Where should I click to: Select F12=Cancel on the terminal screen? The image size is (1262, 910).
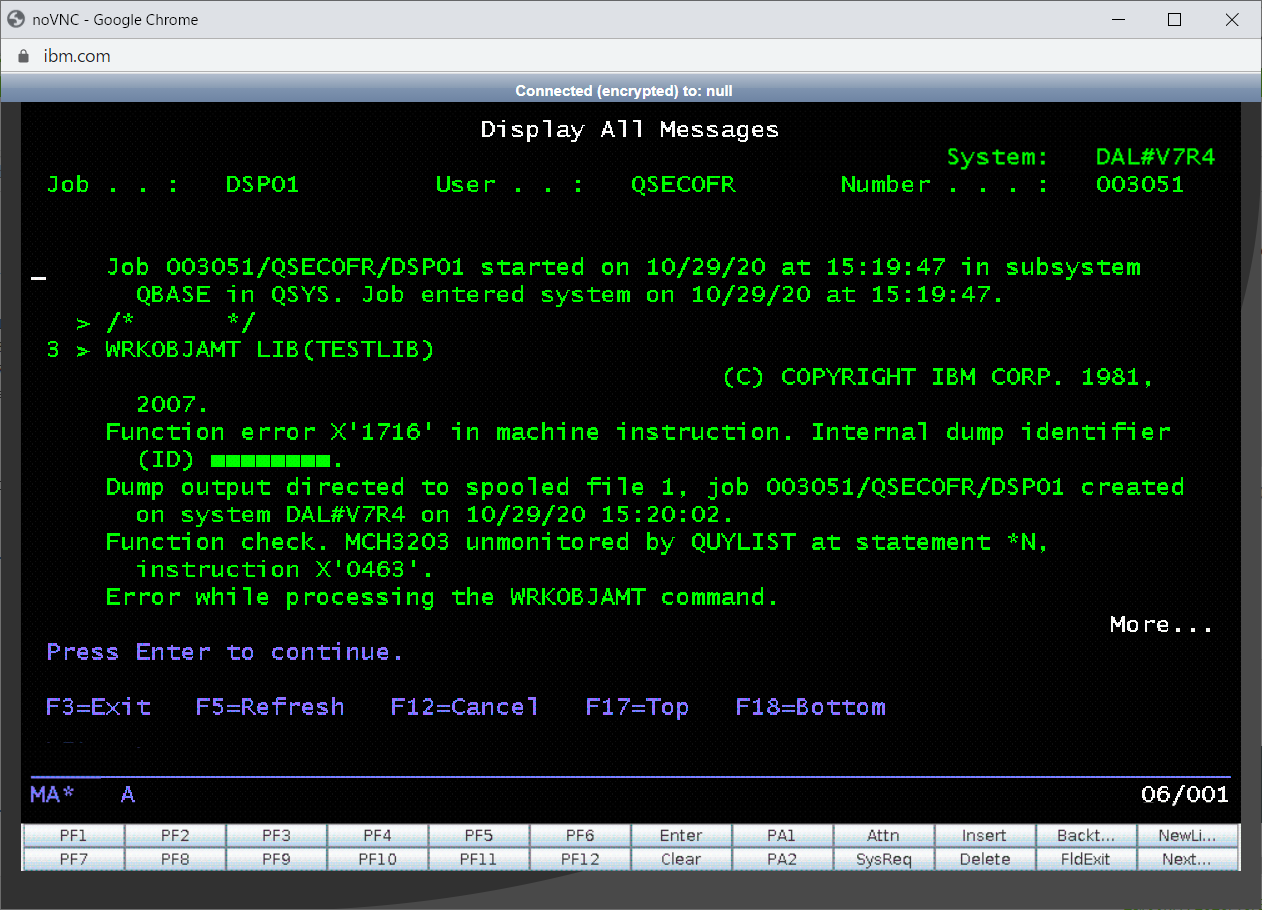click(x=465, y=707)
